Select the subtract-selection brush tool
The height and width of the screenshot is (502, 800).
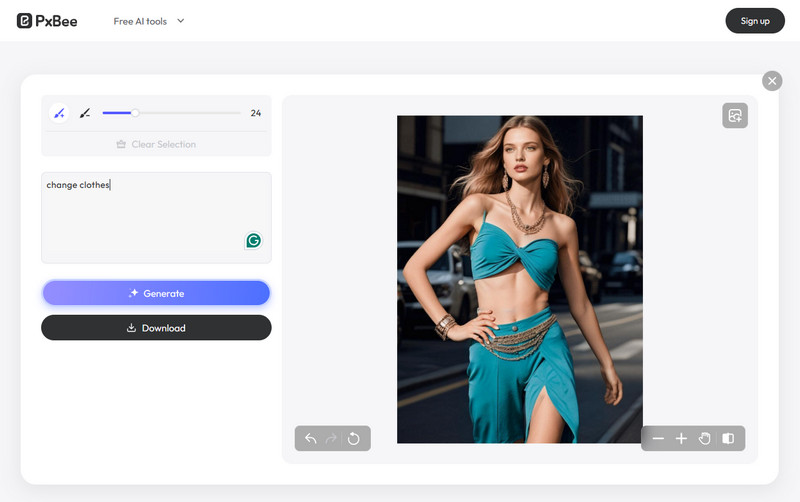click(x=85, y=113)
